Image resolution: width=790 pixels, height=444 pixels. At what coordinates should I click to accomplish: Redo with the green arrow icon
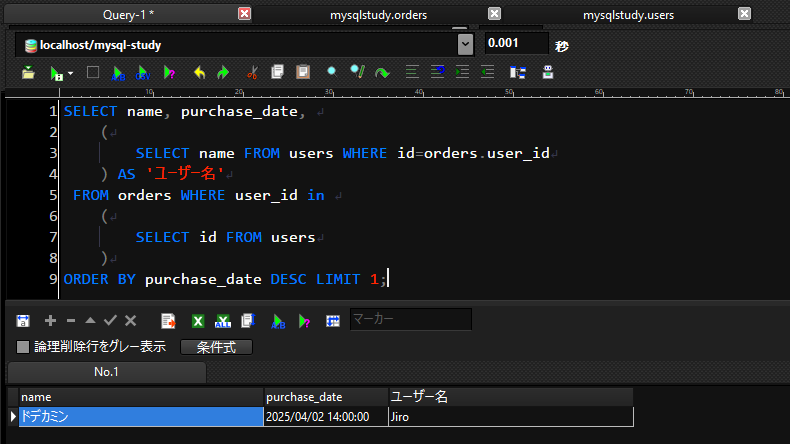pos(223,73)
